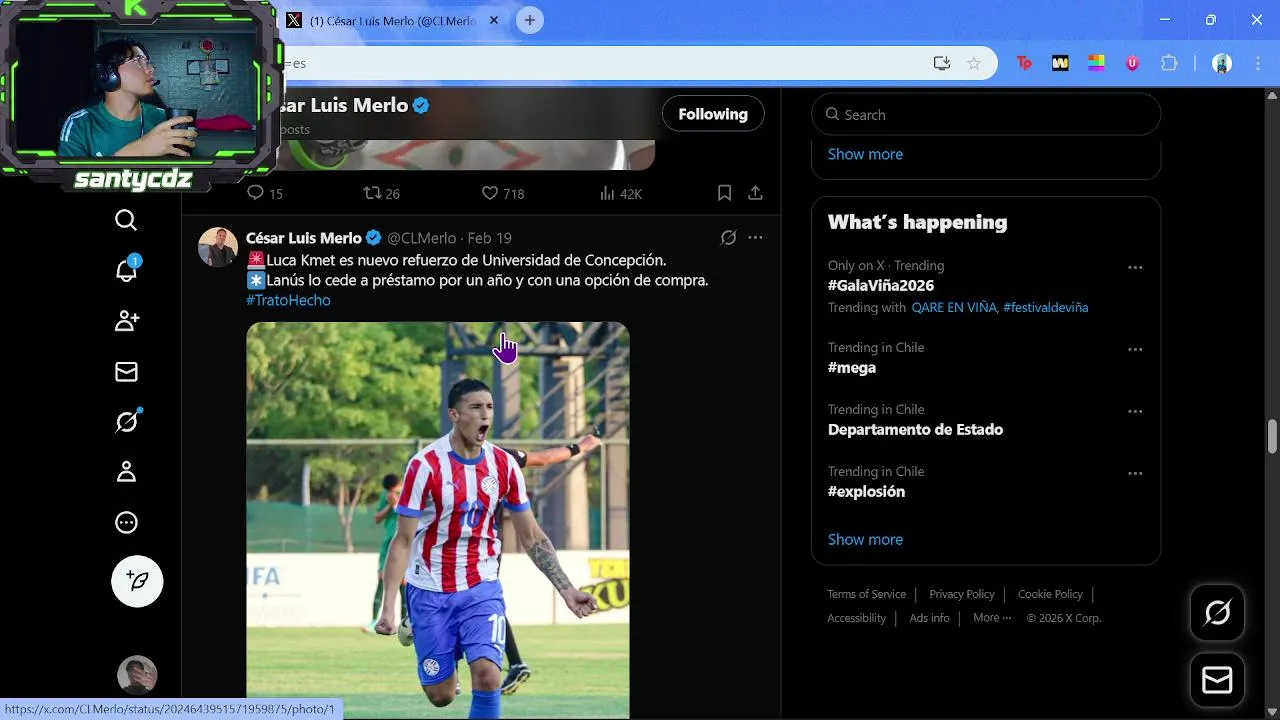Viewport: 1280px width, 720px height.
Task: Click install app icon in address bar
Action: pos(941,63)
